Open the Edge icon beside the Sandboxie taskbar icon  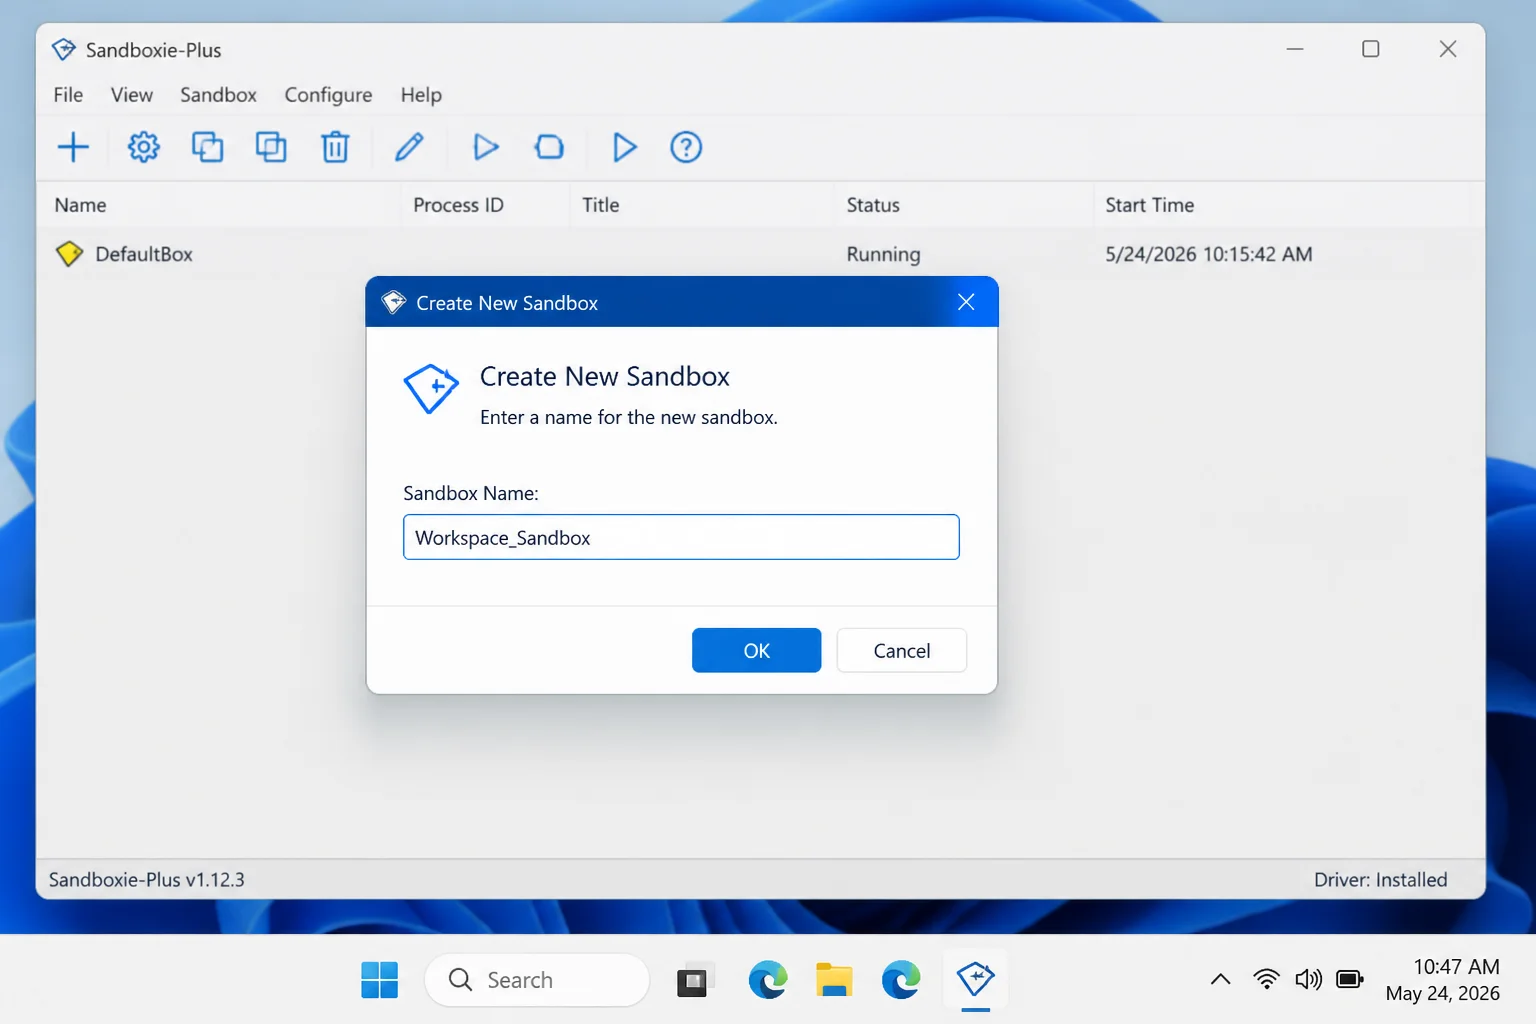(901, 980)
